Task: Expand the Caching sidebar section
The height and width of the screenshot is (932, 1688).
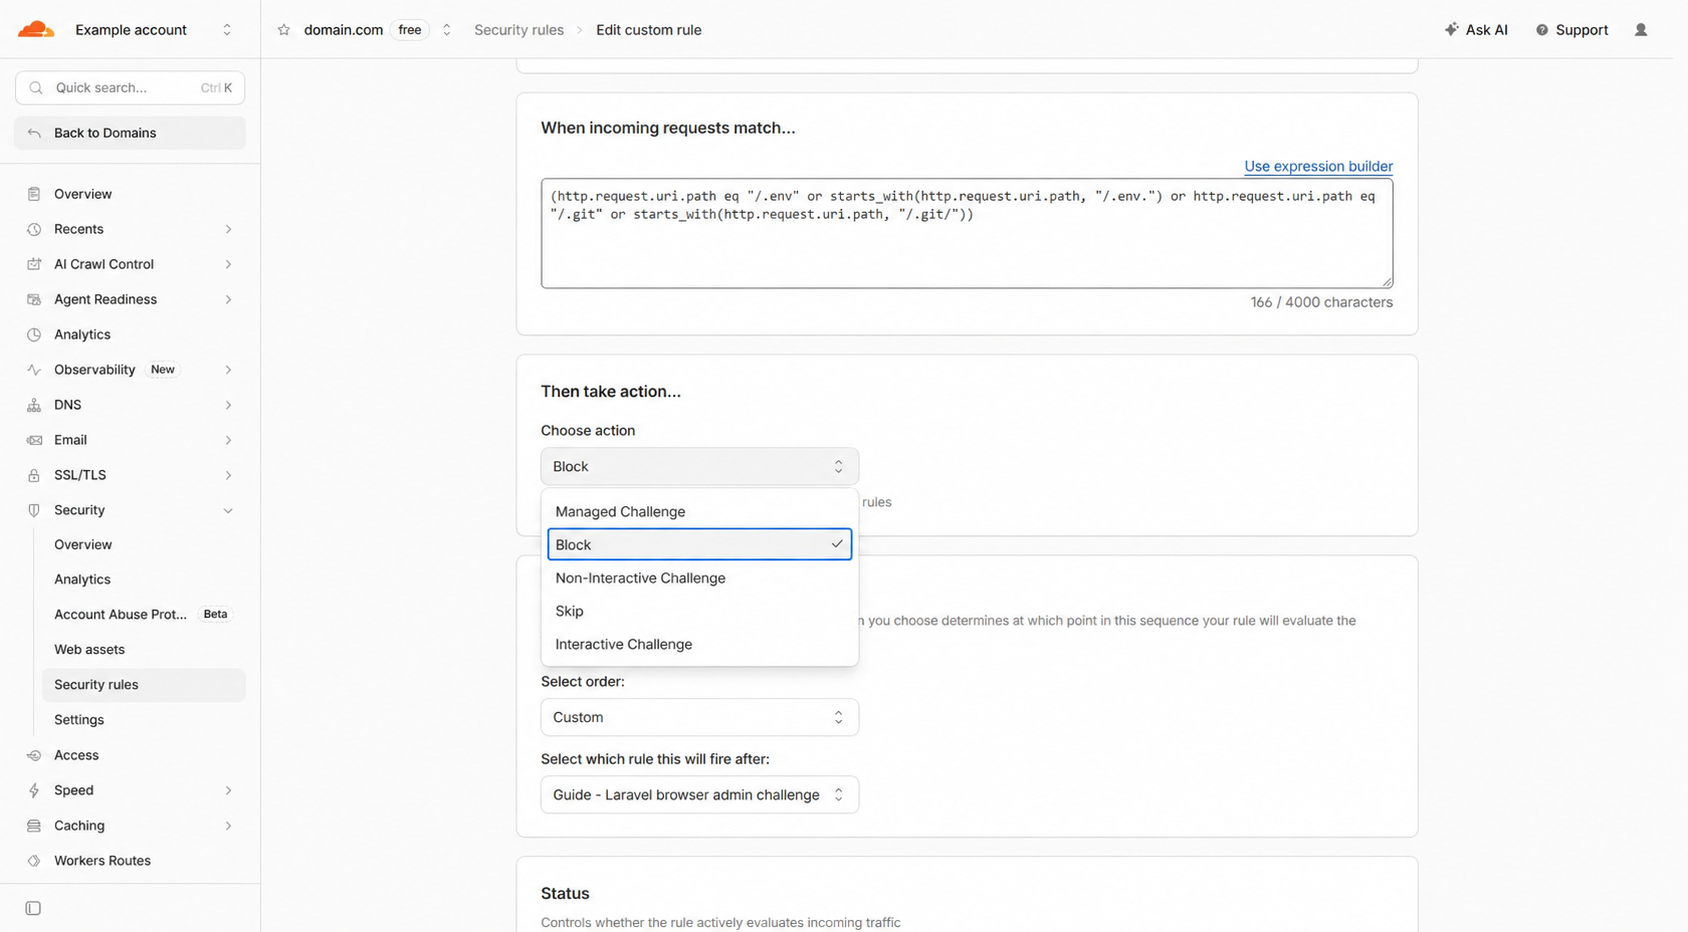Action: click(228, 825)
